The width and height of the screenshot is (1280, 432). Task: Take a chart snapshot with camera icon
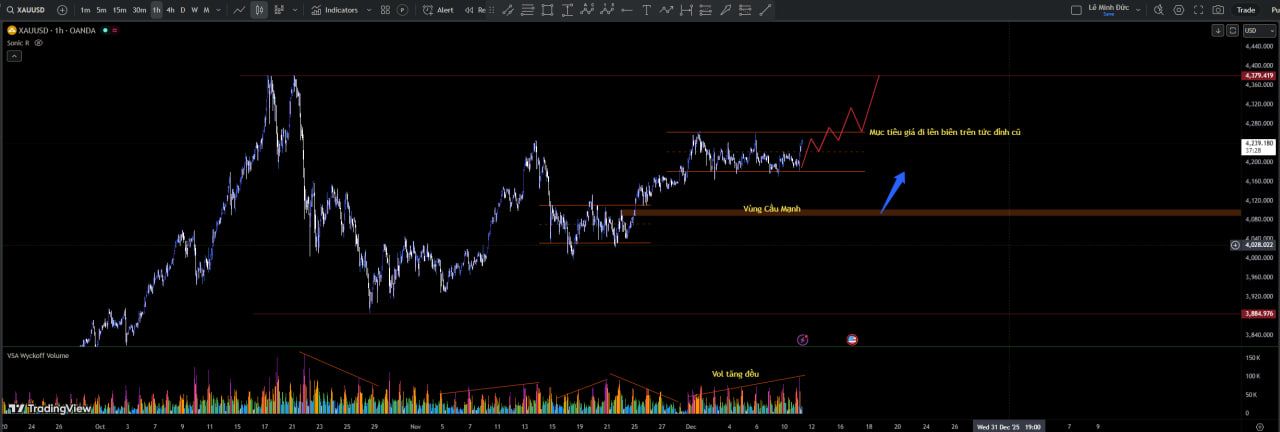pos(1217,10)
